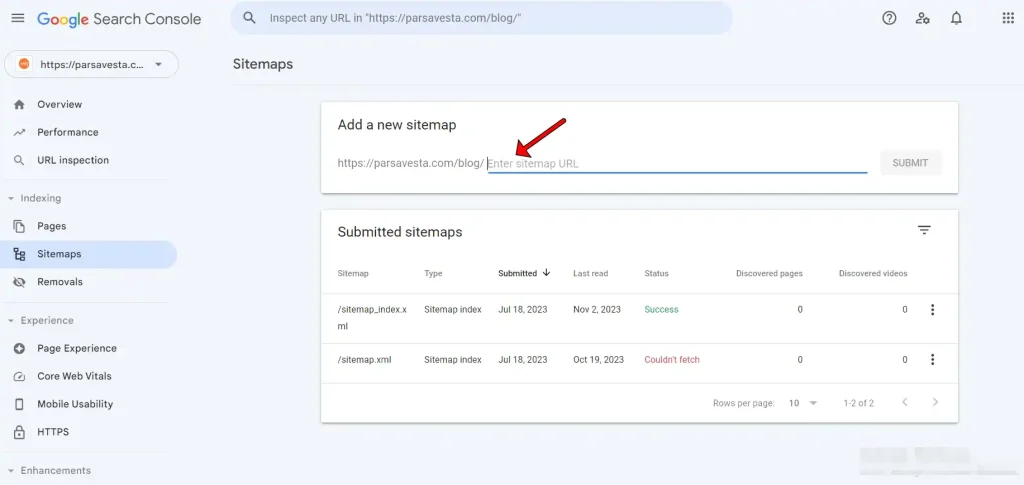Screen dimensions: 1024x485
Task: Click the green Success status
Action: coord(661,309)
